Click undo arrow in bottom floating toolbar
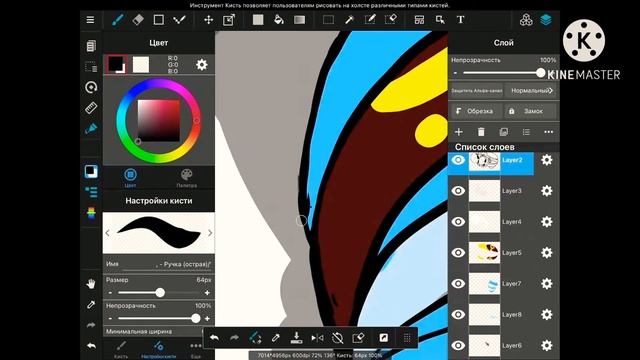This screenshot has height=360, width=640. coord(214,338)
